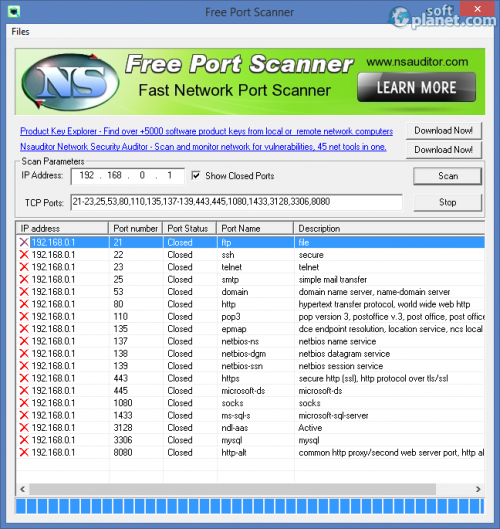Open the Product Key Explorer link
The image size is (500, 529).
(206, 131)
